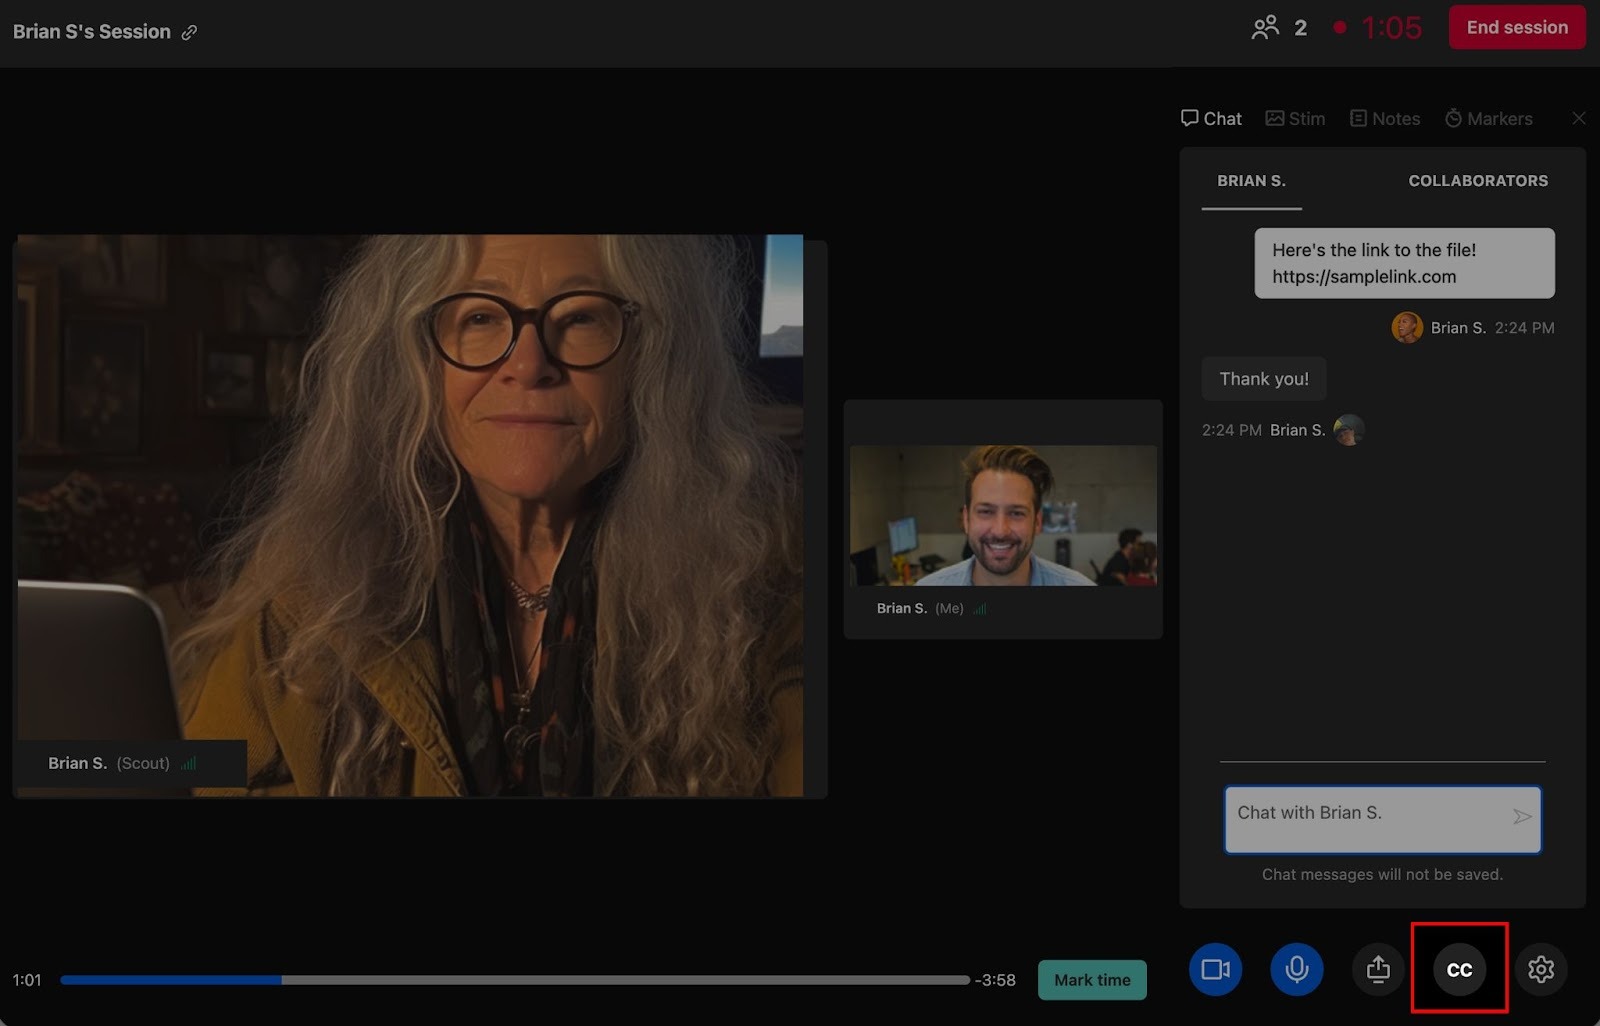The image size is (1600, 1026).
Task: Toggle the camera video button
Action: pyautogui.click(x=1215, y=969)
